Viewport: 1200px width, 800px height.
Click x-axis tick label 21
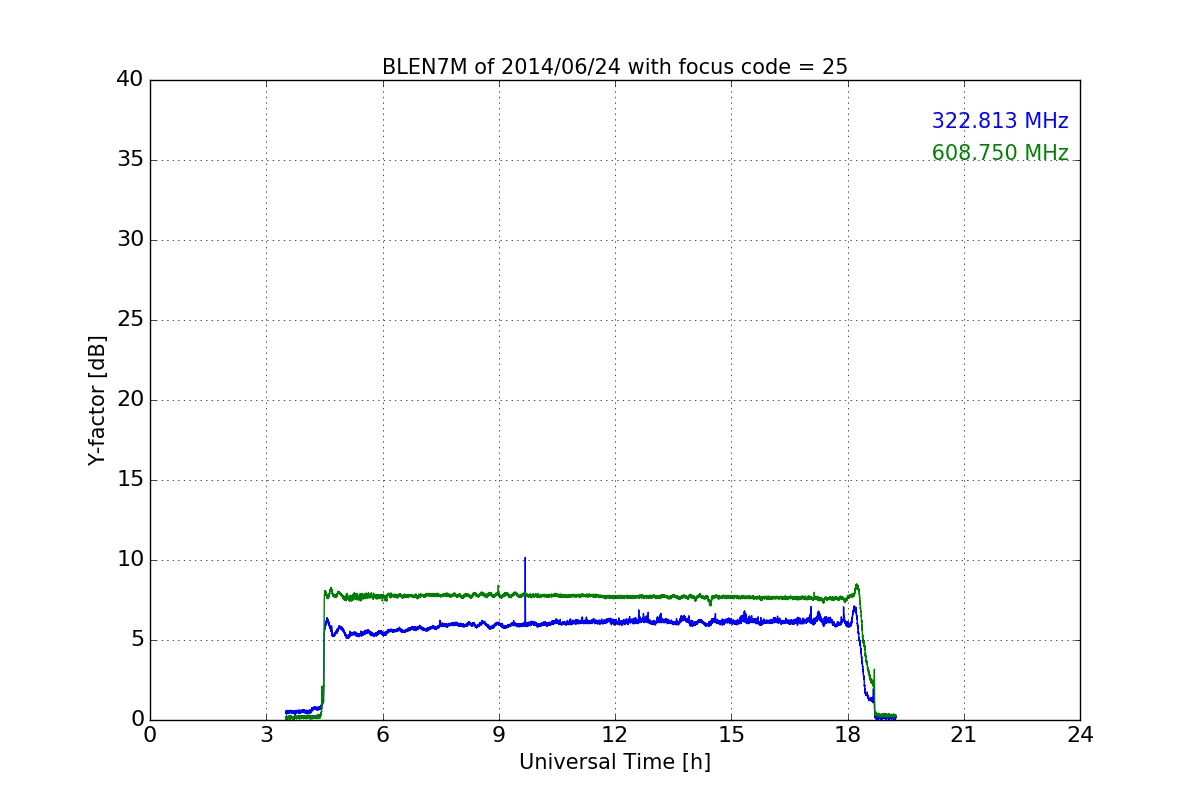coord(964,735)
